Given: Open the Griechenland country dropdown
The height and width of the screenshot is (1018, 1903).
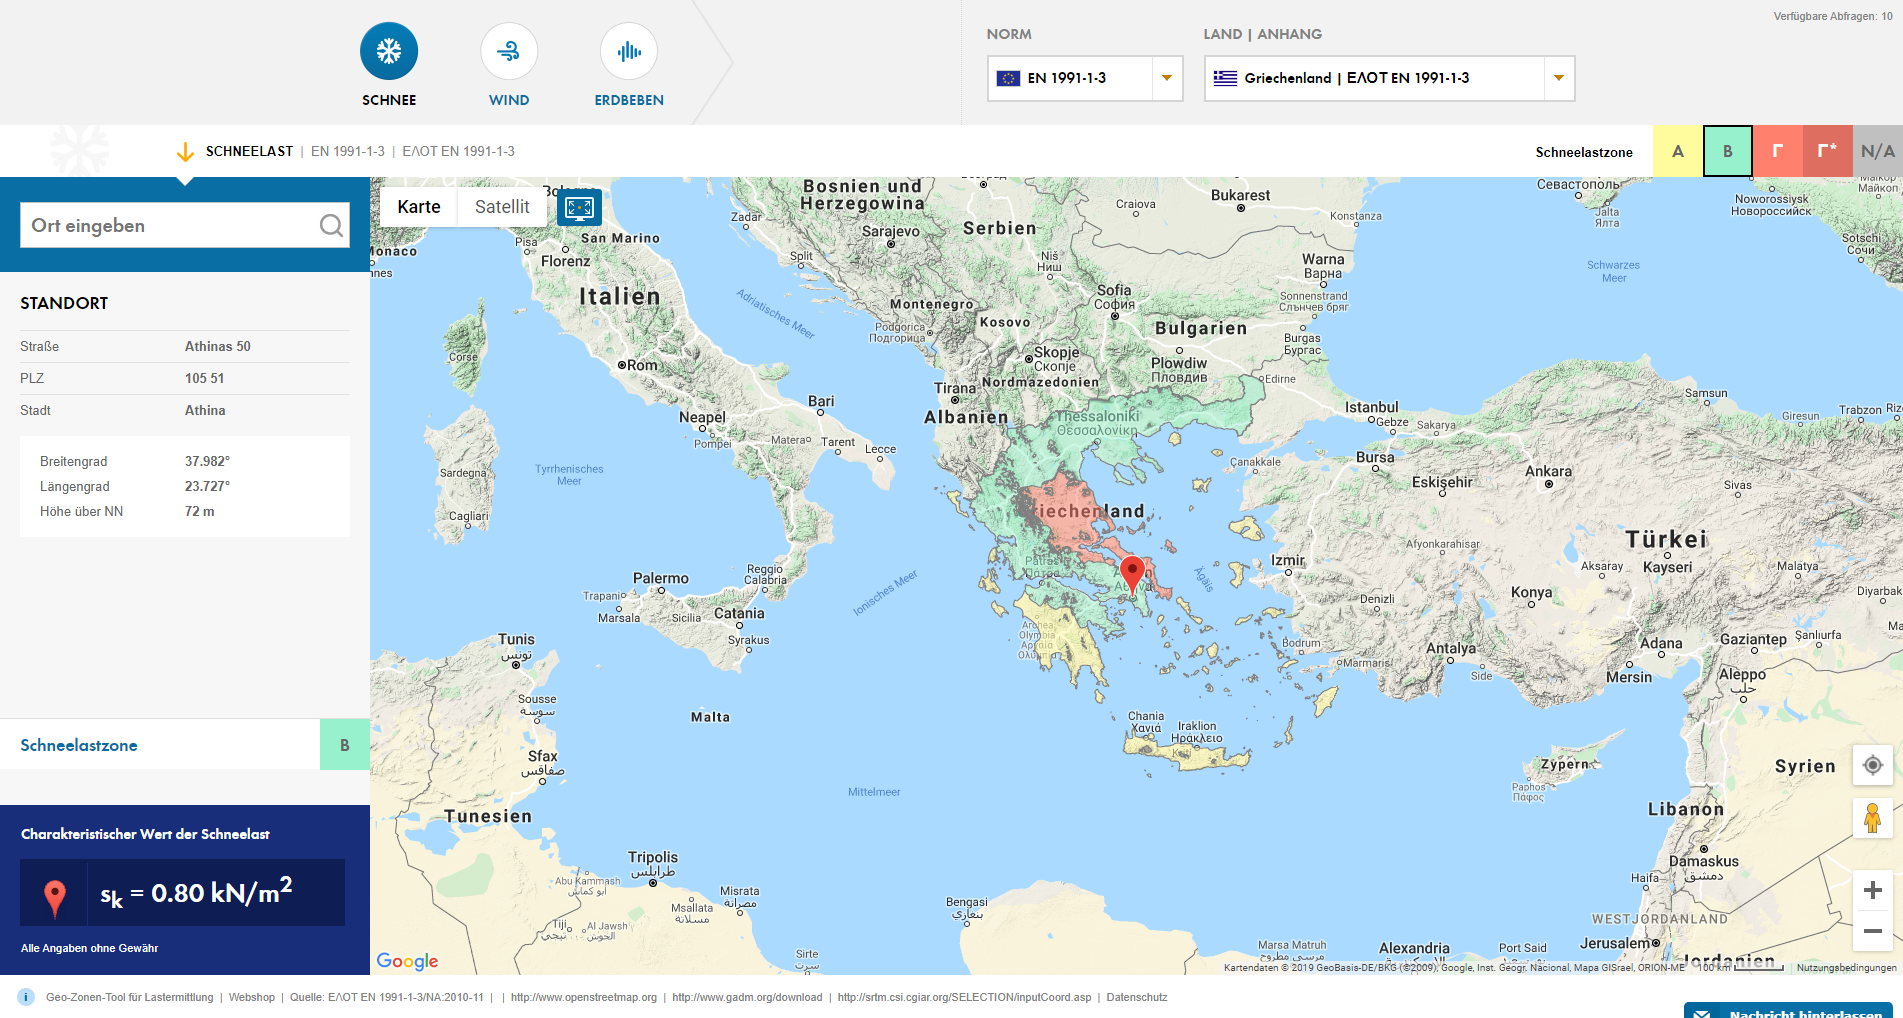Looking at the screenshot, I should [1557, 78].
